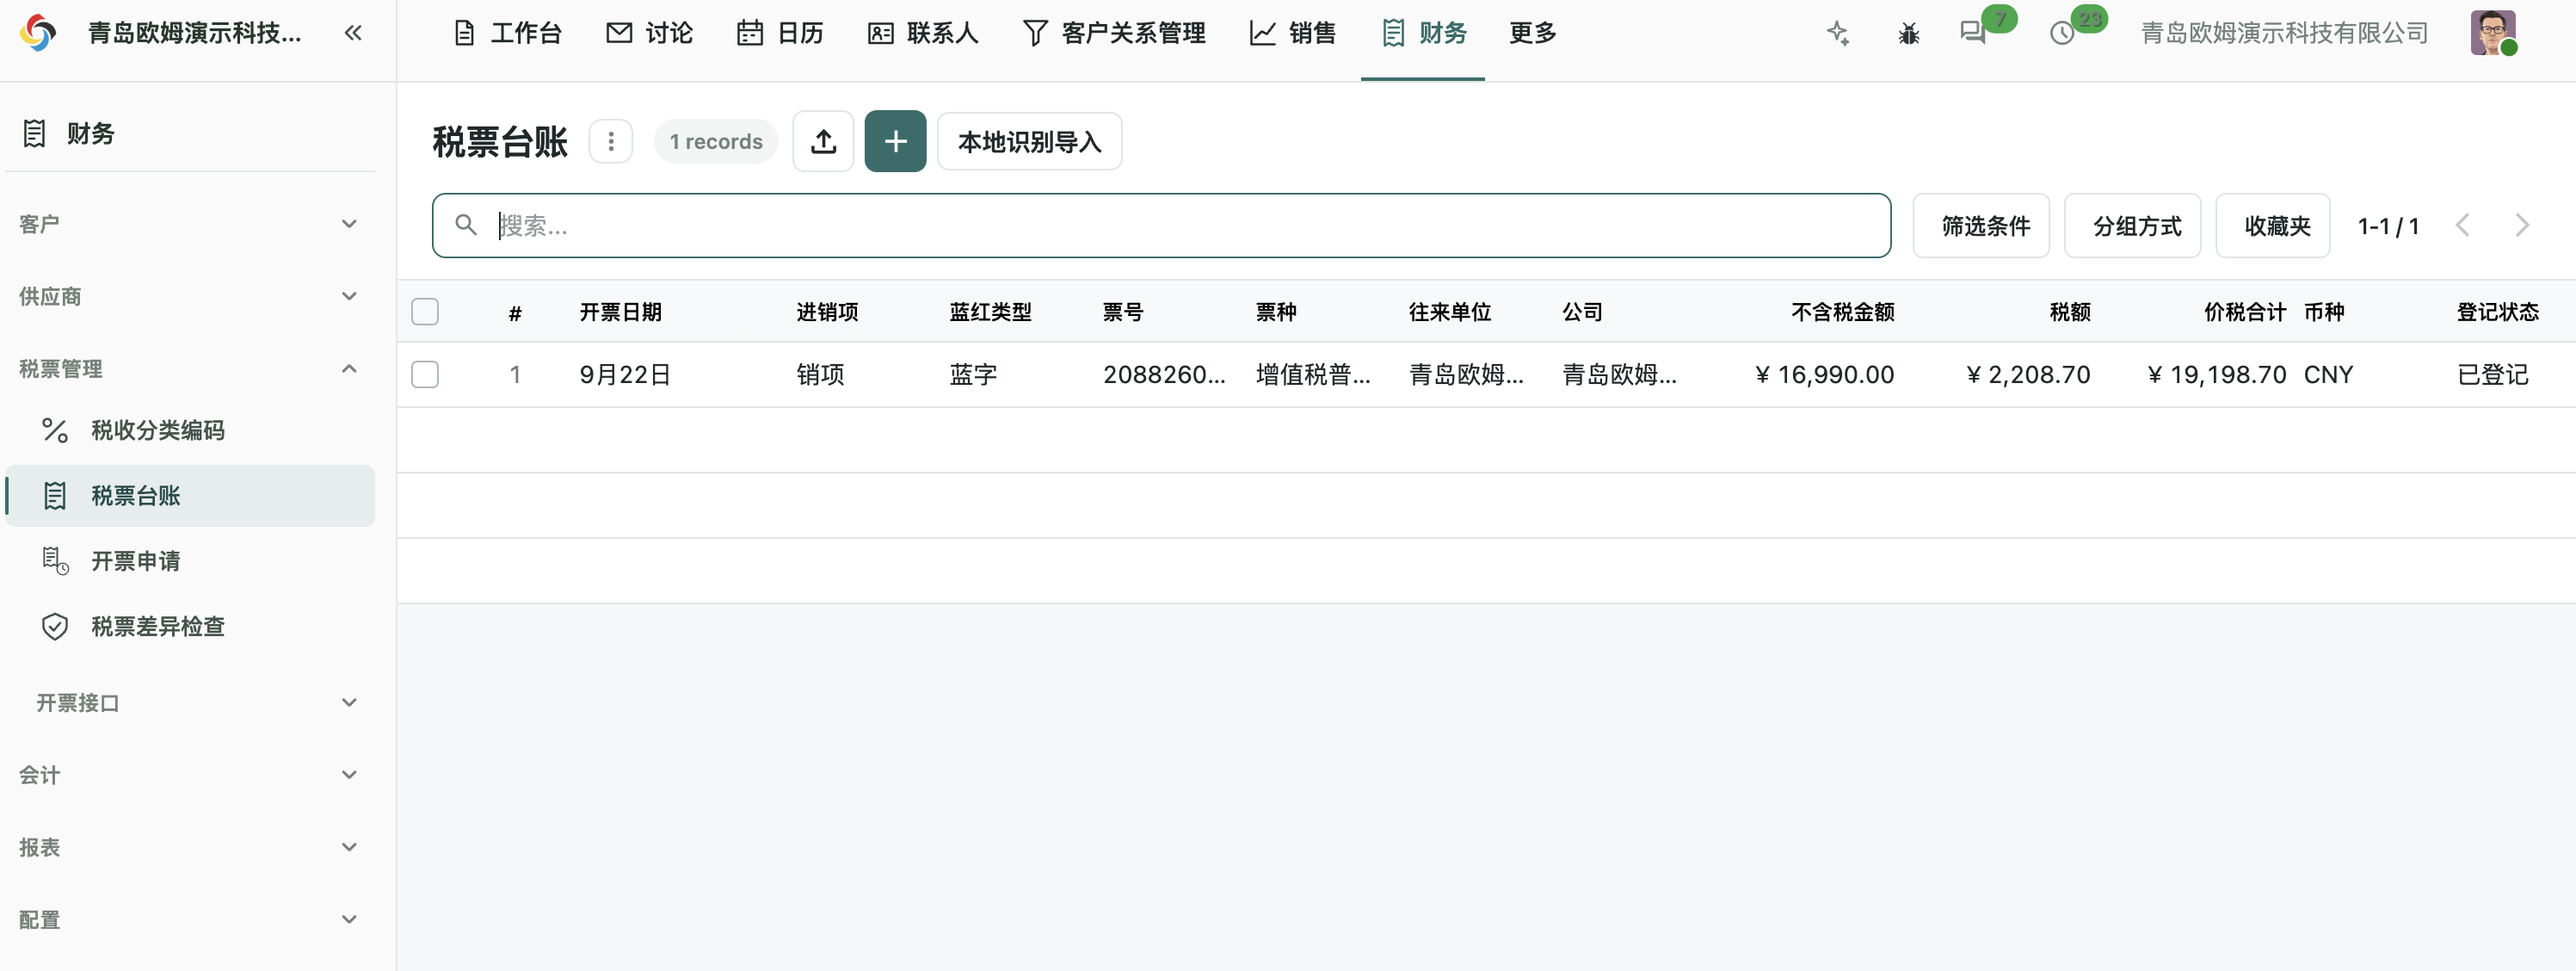2576x971 pixels.
Task: Tick the select-all checkbox in table header
Action: (425, 312)
